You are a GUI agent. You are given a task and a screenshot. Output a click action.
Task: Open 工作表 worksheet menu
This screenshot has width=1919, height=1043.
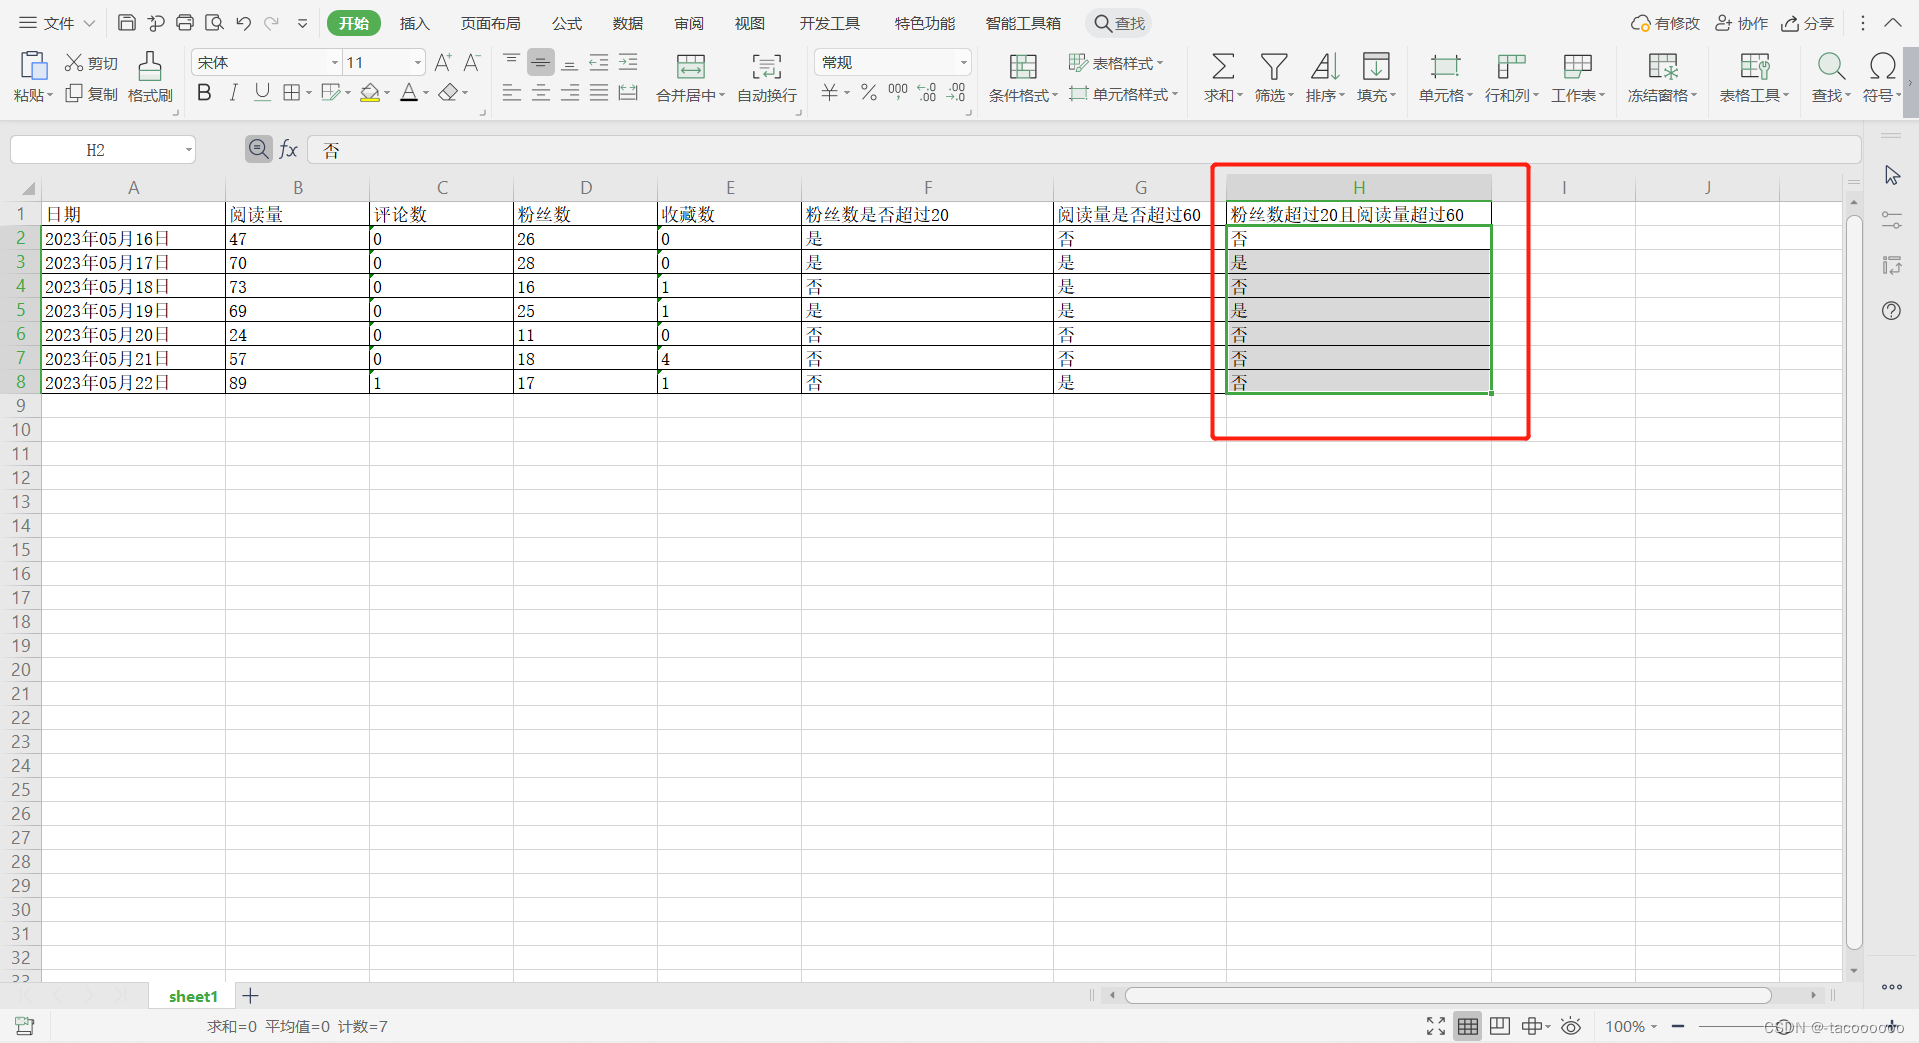click(x=1578, y=77)
